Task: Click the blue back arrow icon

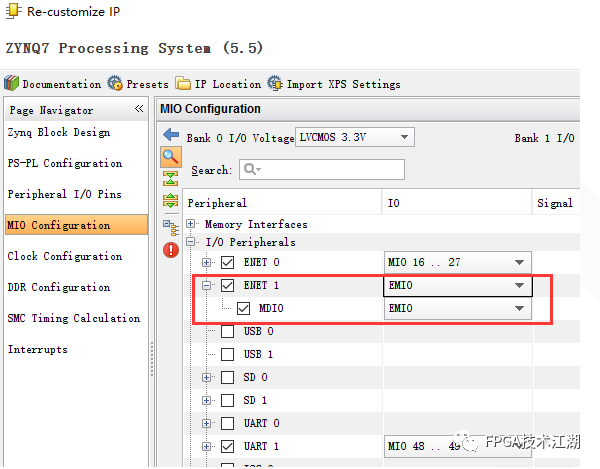Action: (171, 135)
